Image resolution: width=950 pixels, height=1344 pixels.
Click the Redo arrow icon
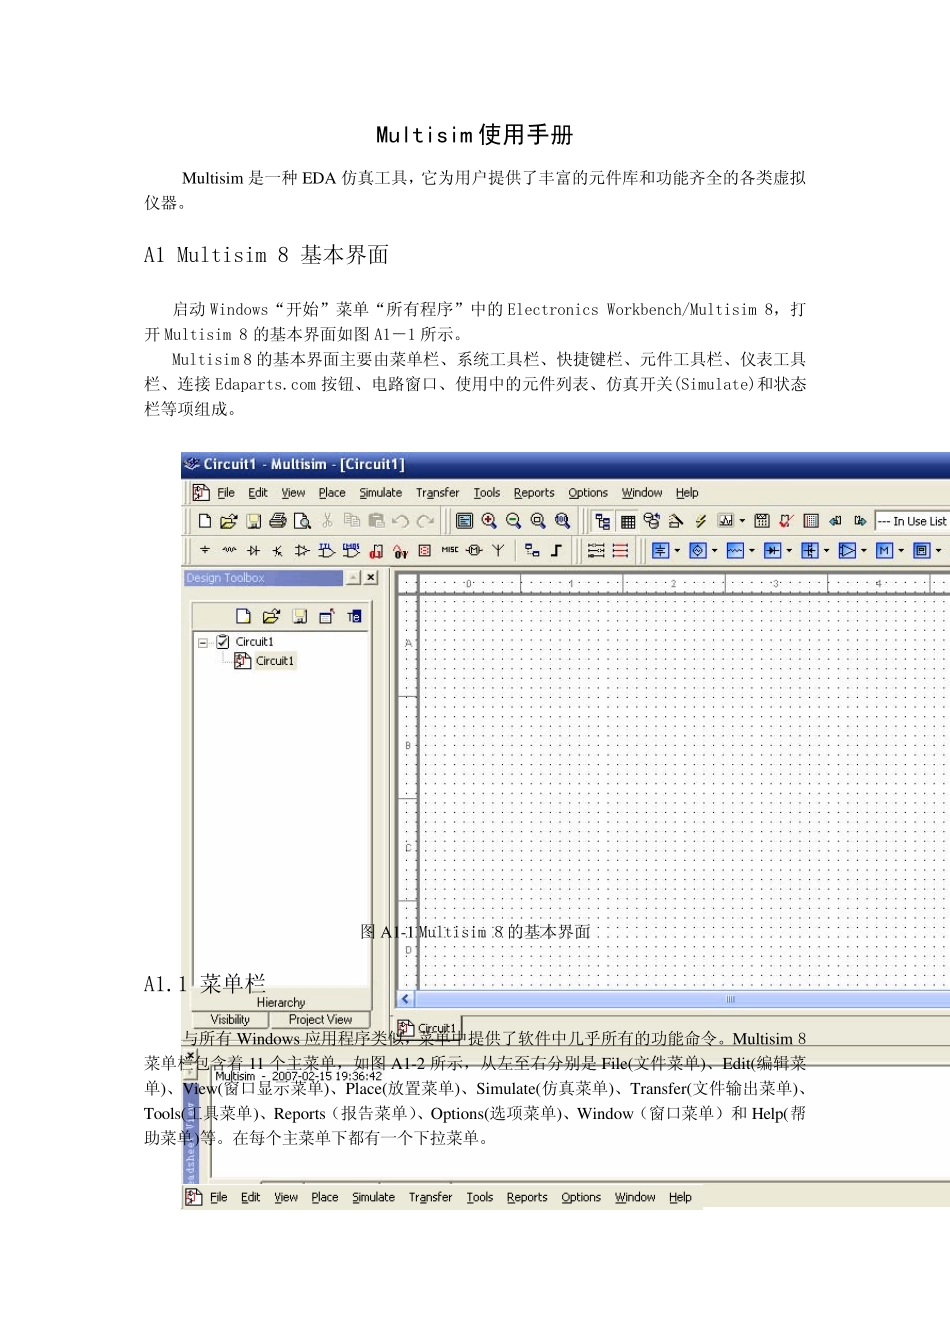425,521
